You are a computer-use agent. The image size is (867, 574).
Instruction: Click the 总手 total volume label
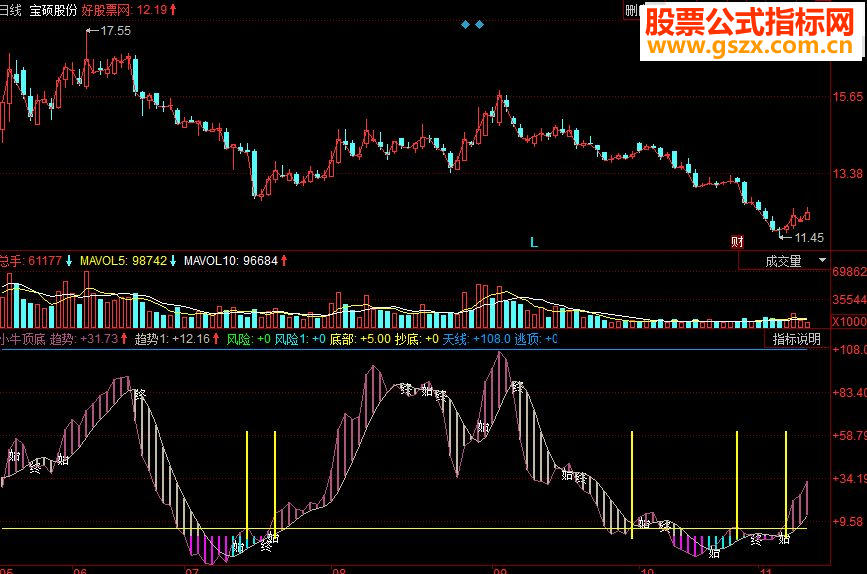(30, 260)
